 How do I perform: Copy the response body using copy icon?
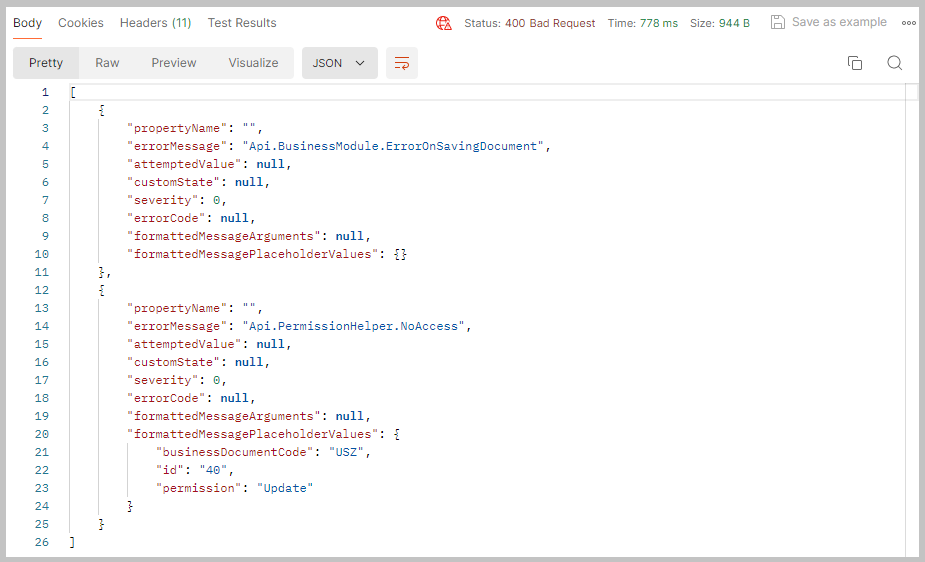pos(855,63)
